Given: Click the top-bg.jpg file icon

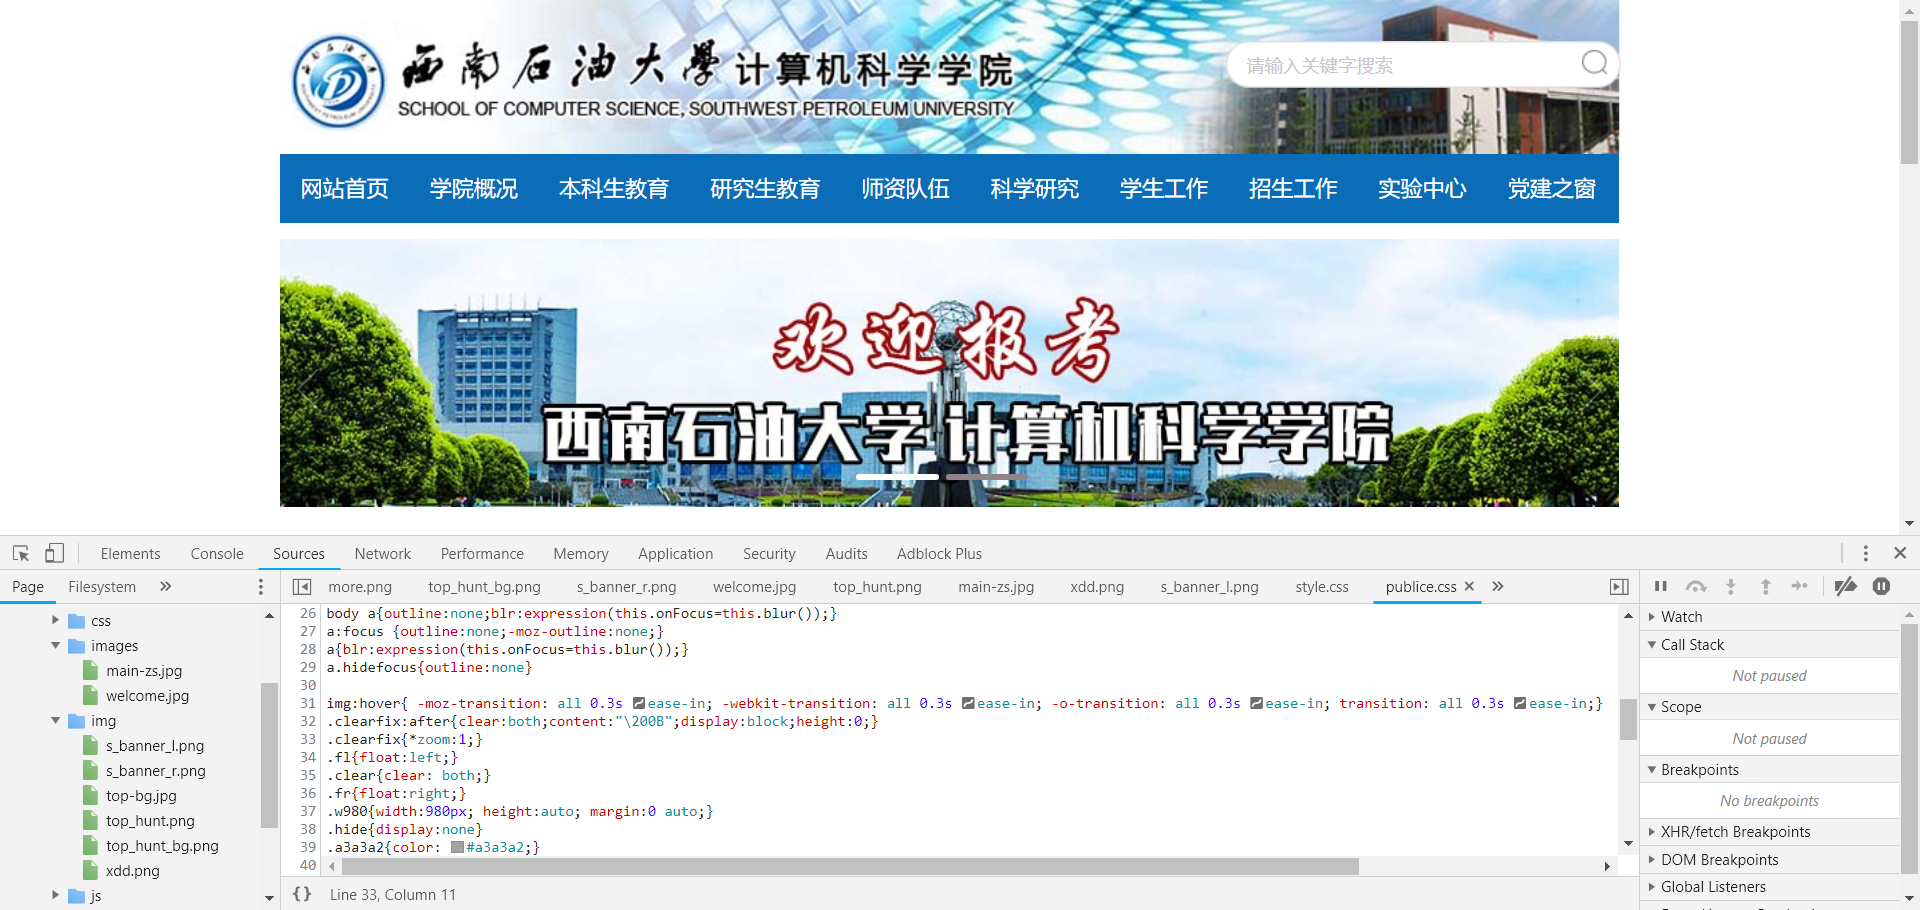Looking at the screenshot, I should point(91,796).
